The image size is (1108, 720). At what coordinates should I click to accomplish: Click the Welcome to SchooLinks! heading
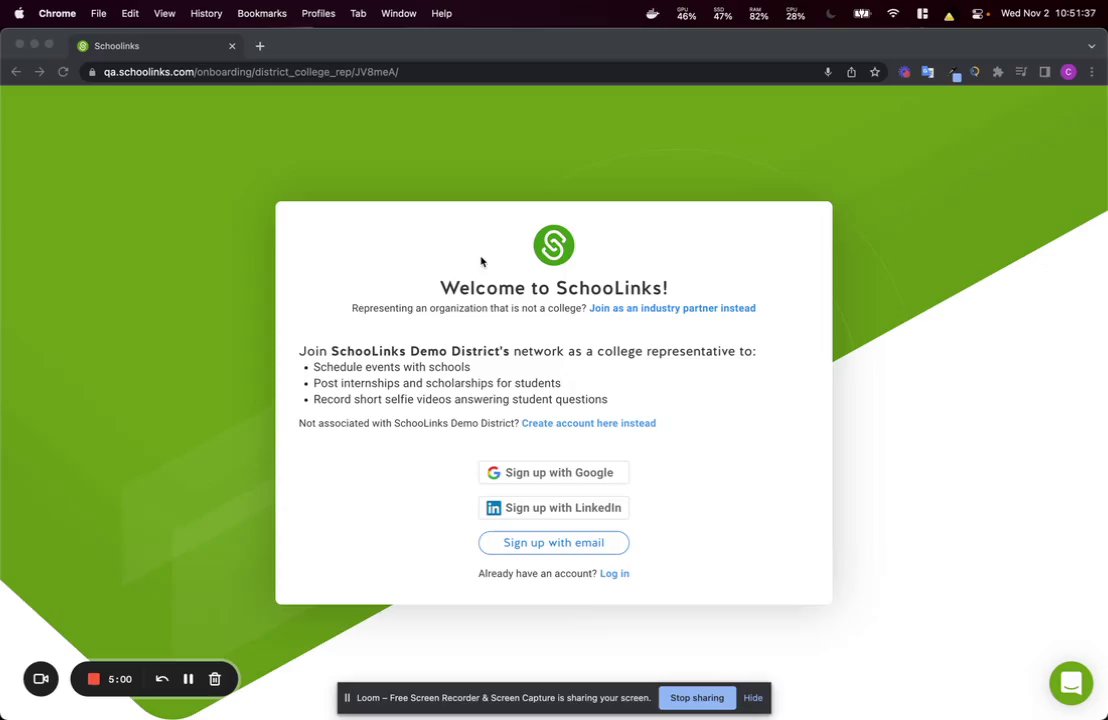pos(553,288)
